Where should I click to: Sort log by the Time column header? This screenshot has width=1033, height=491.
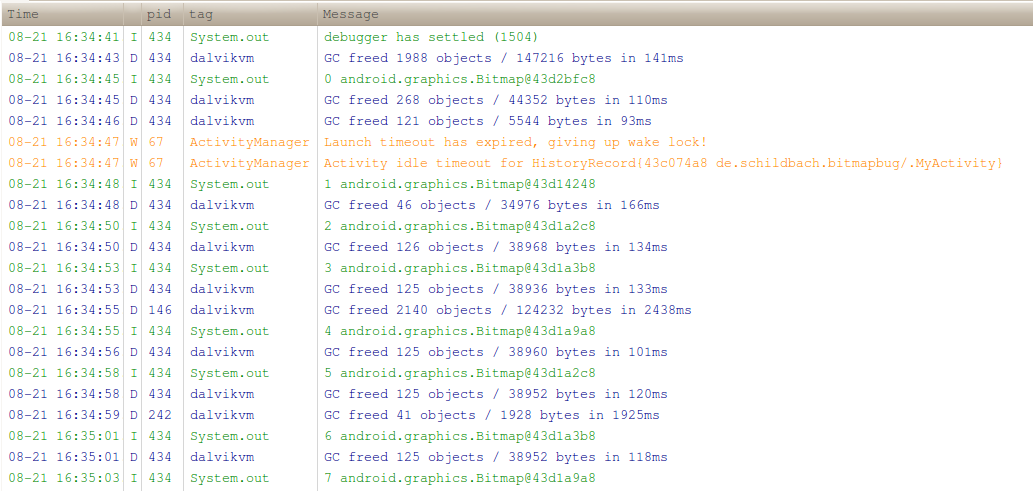[62, 14]
